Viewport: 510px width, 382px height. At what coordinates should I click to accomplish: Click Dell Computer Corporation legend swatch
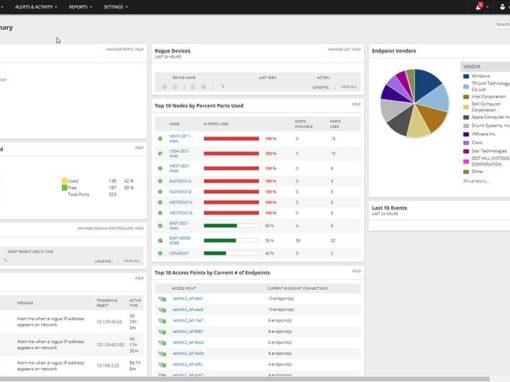point(466,107)
